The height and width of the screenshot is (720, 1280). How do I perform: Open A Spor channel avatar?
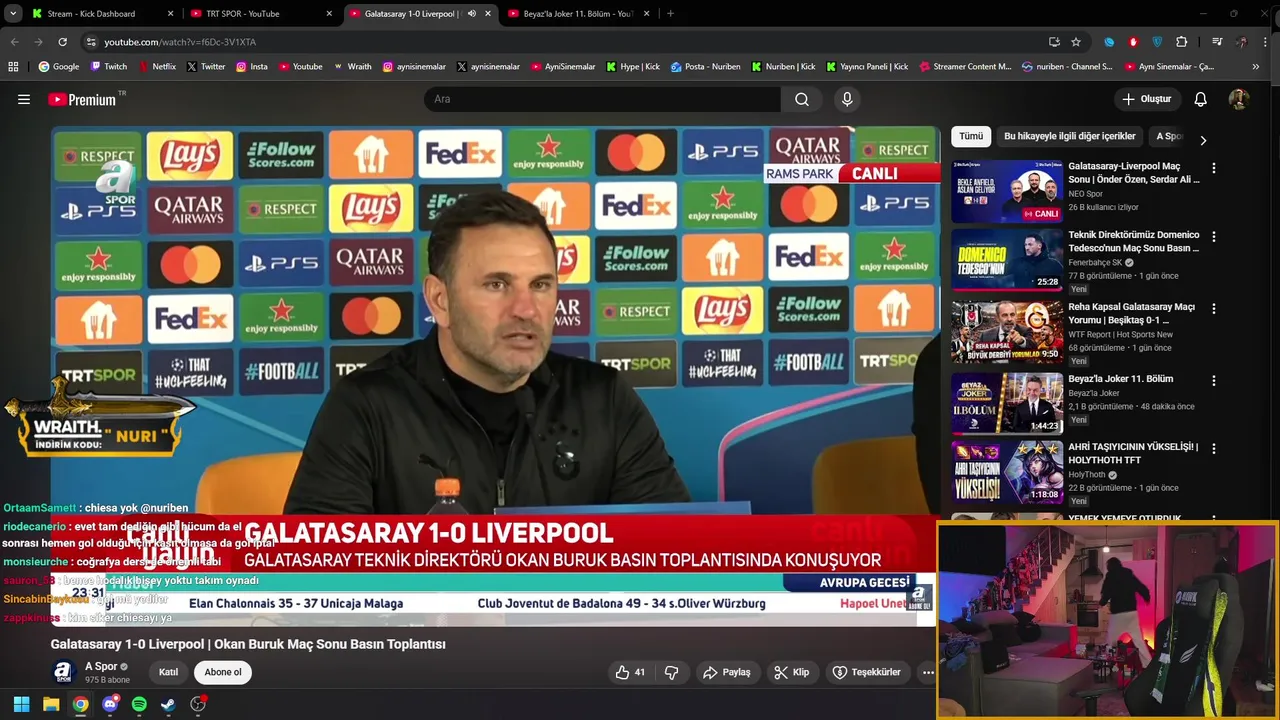pos(63,672)
